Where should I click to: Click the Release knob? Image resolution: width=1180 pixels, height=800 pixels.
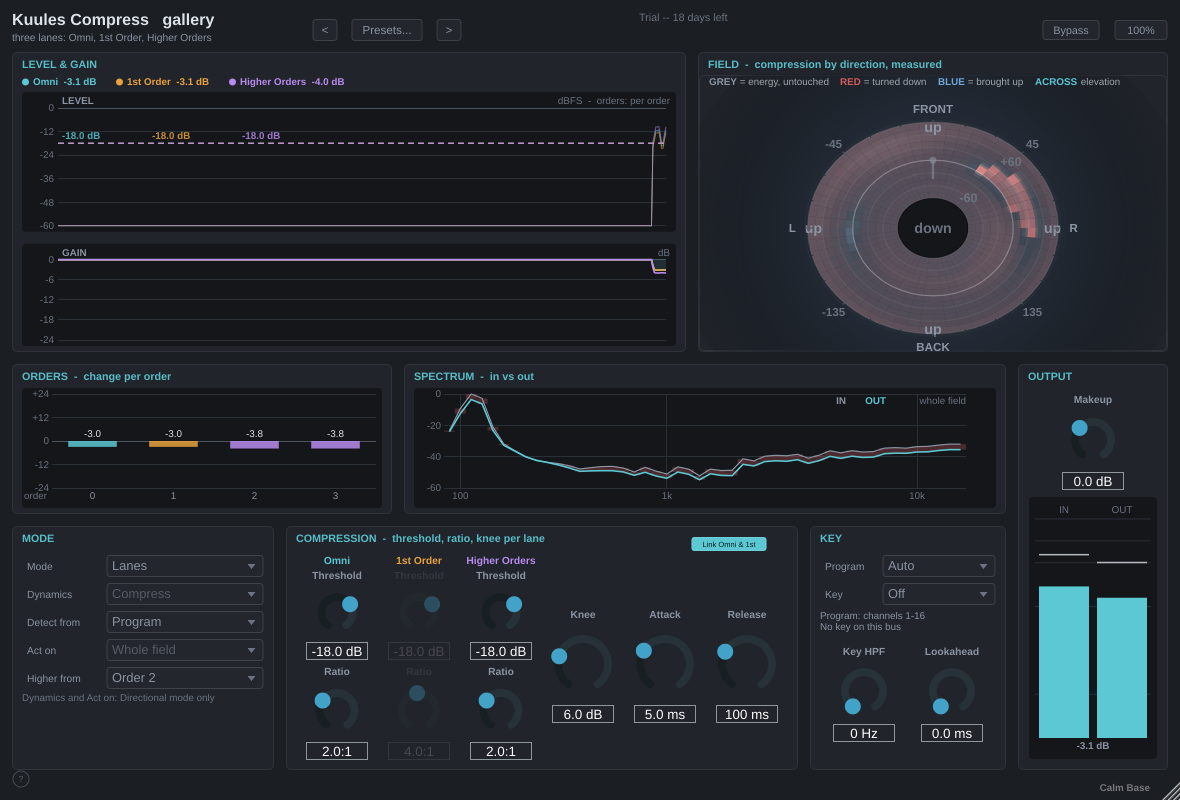tap(747, 664)
